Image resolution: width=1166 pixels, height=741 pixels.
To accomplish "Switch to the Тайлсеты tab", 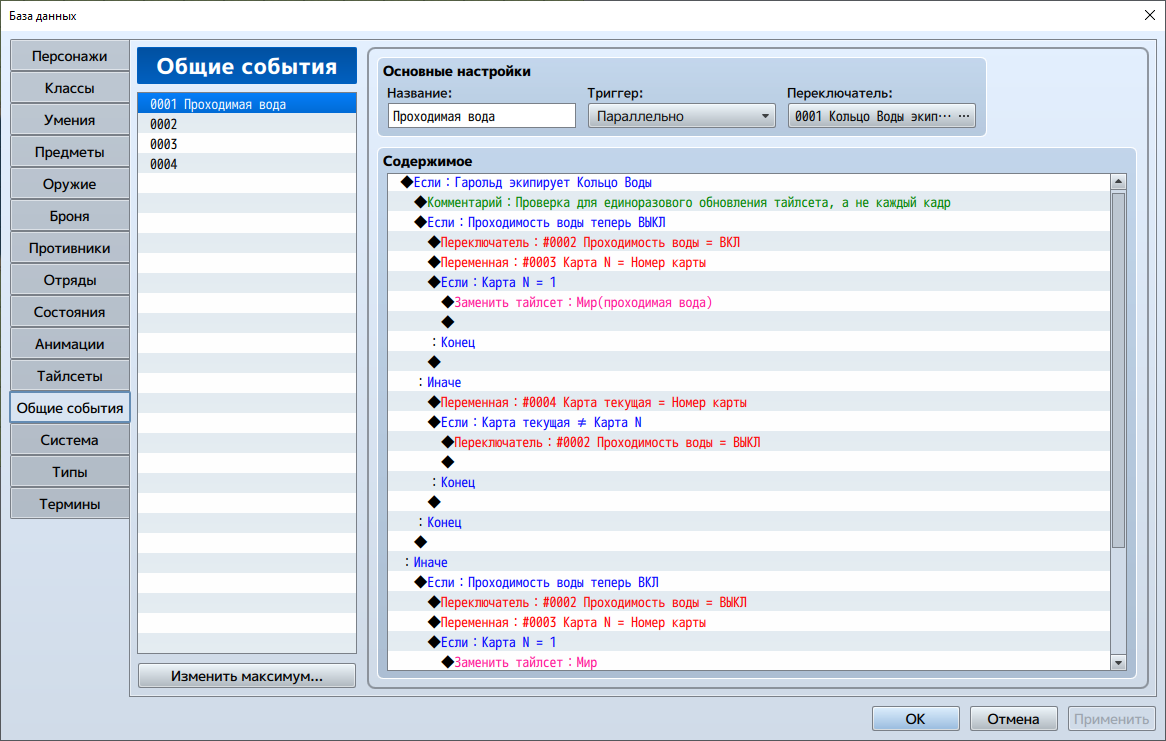I will 69,376.
